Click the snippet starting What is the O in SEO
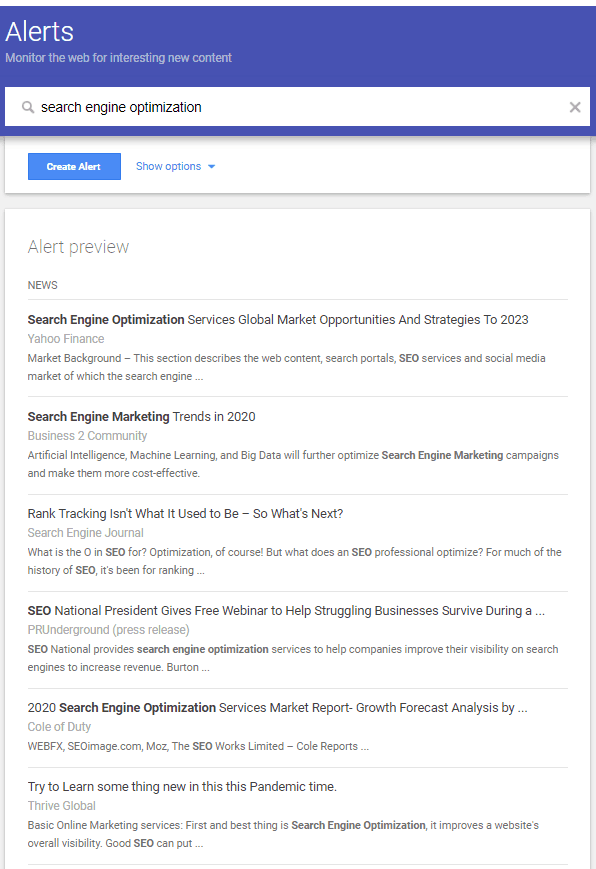 294,561
